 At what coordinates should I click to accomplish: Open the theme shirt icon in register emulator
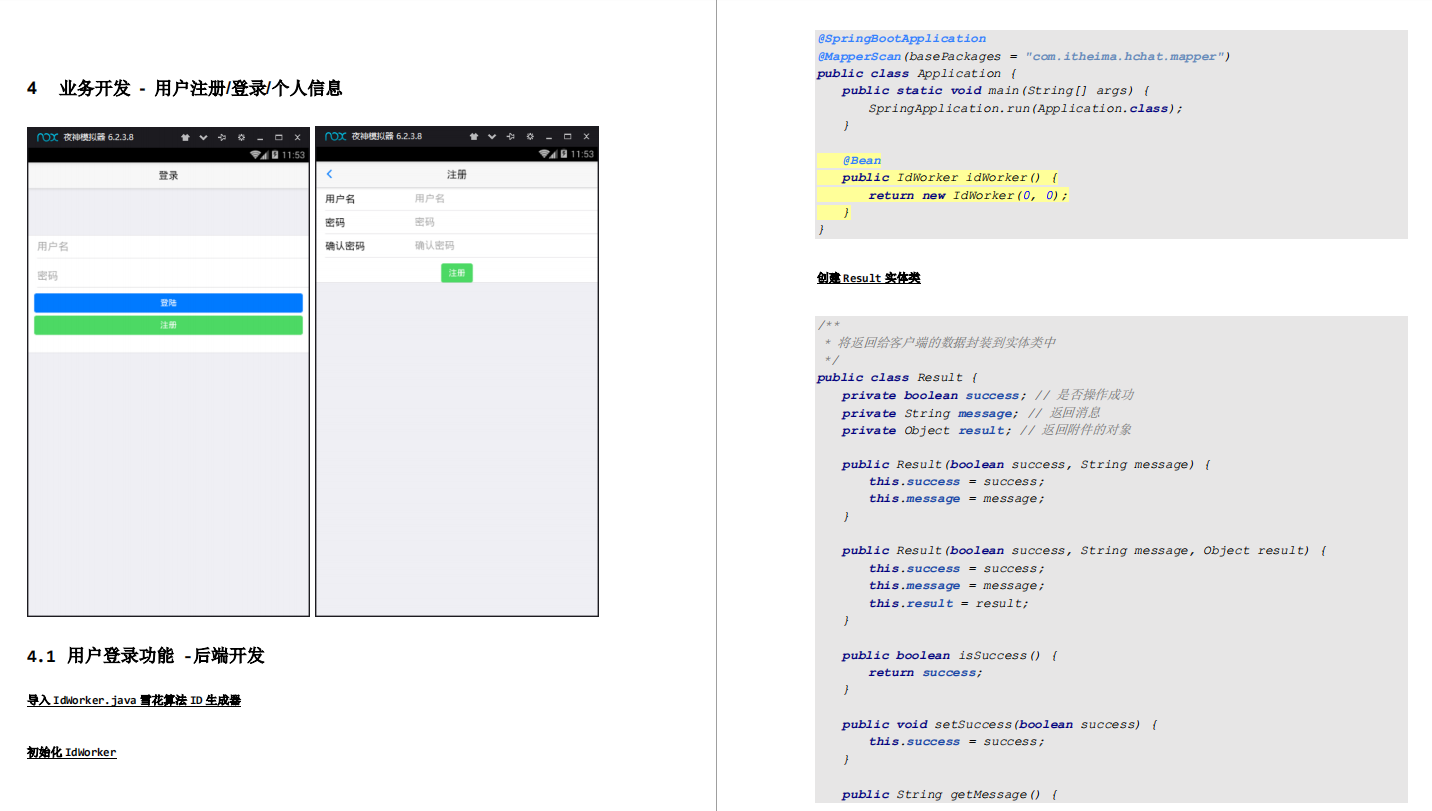point(473,136)
